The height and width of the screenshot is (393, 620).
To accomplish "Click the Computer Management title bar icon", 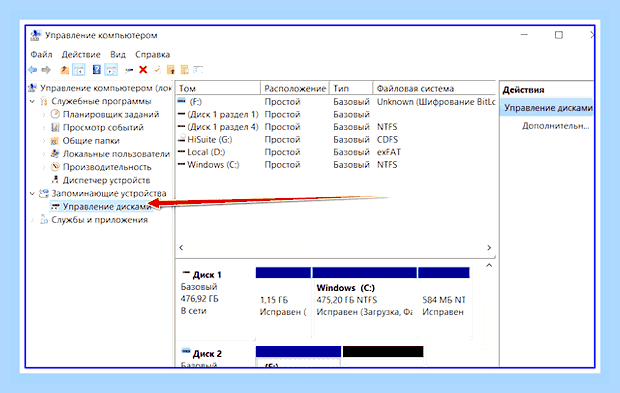I will coord(36,35).
